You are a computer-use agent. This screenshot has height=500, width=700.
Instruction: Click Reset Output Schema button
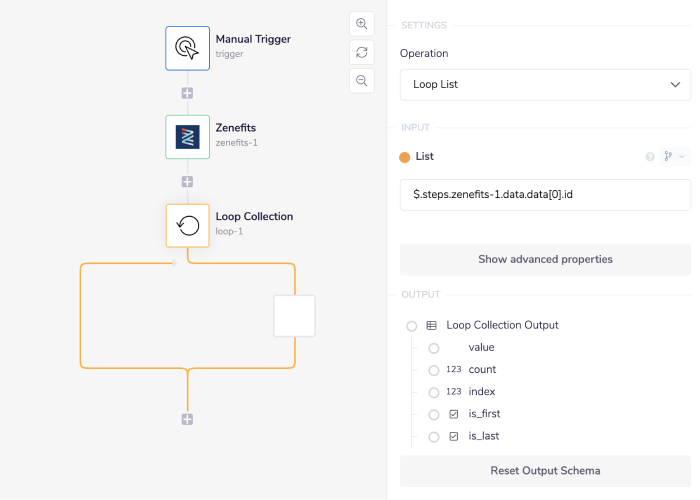[545, 471]
